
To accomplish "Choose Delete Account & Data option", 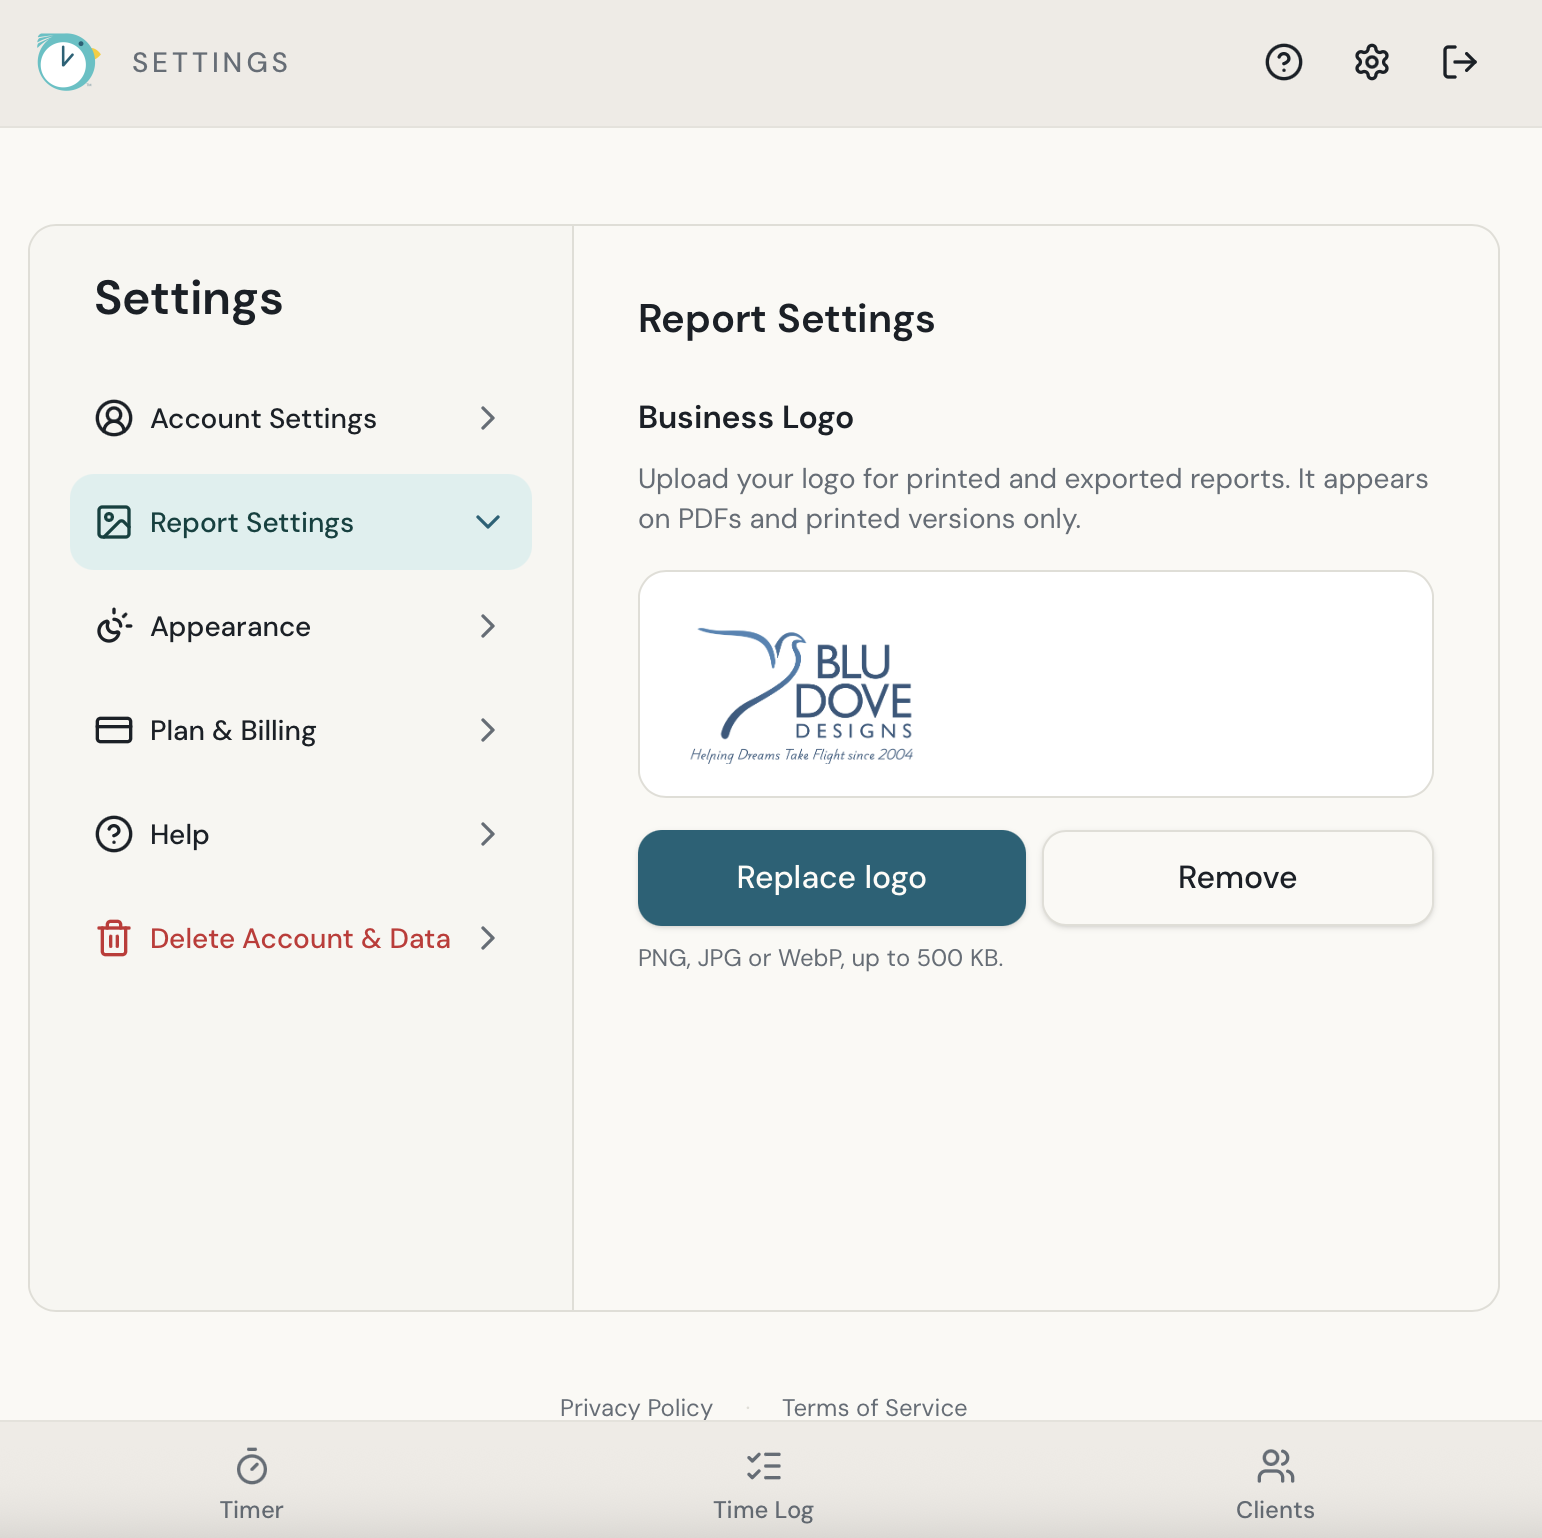I will pyautogui.click(x=300, y=938).
